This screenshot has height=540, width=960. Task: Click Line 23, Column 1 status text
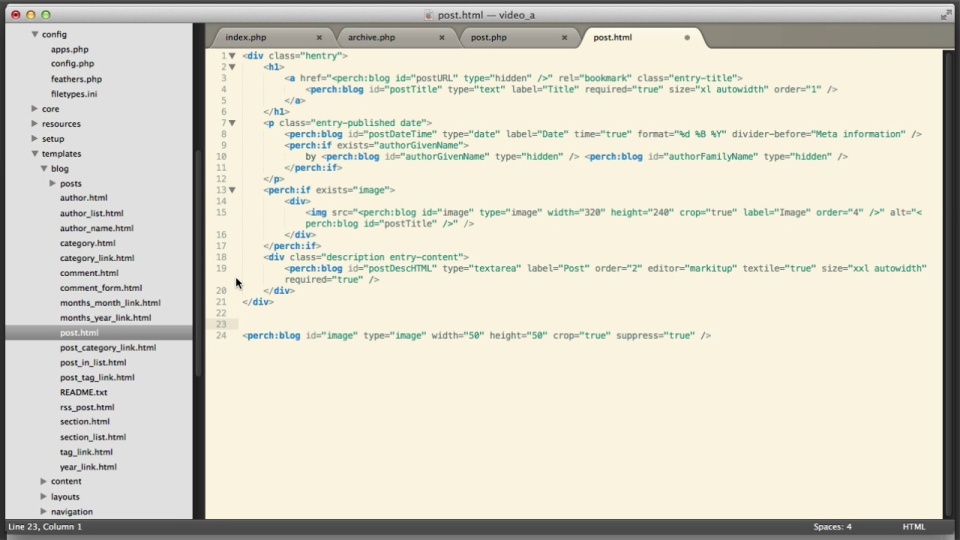click(x=45, y=527)
